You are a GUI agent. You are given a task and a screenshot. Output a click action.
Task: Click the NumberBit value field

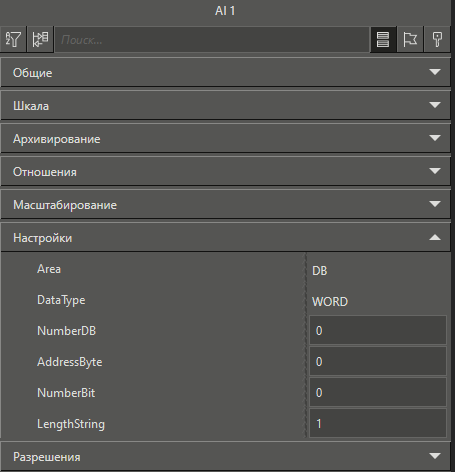(x=378, y=392)
